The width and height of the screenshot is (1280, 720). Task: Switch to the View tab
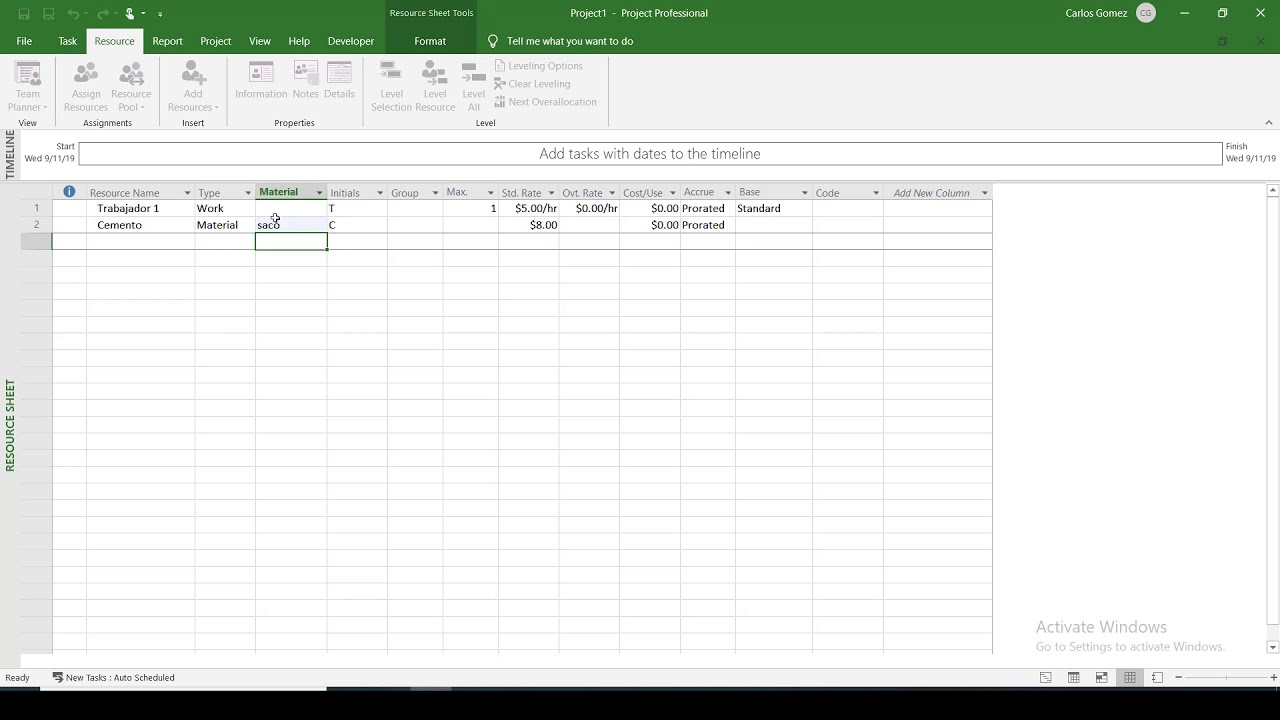(260, 41)
